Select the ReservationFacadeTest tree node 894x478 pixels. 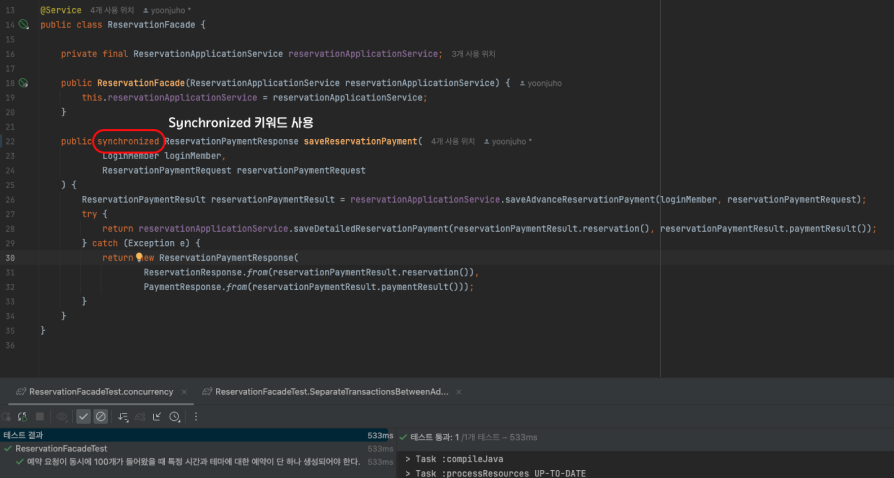tap(61, 449)
